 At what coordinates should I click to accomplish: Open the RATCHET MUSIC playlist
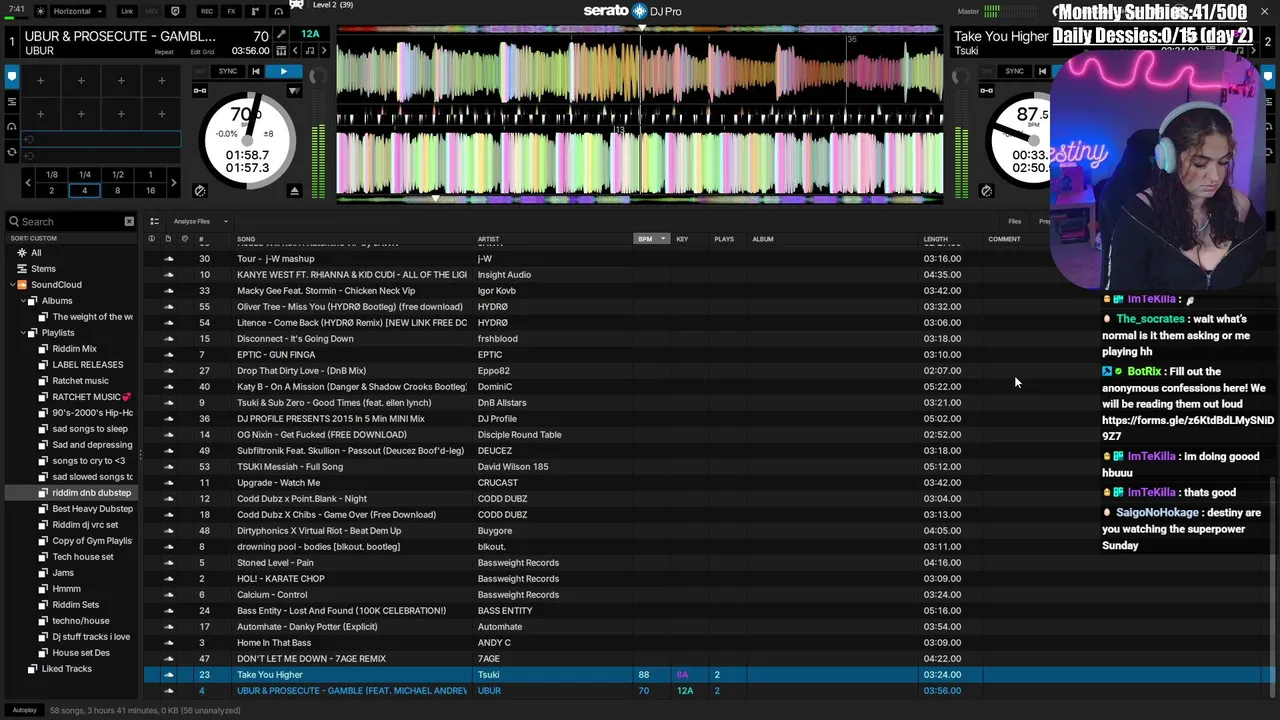click(x=87, y=397)
